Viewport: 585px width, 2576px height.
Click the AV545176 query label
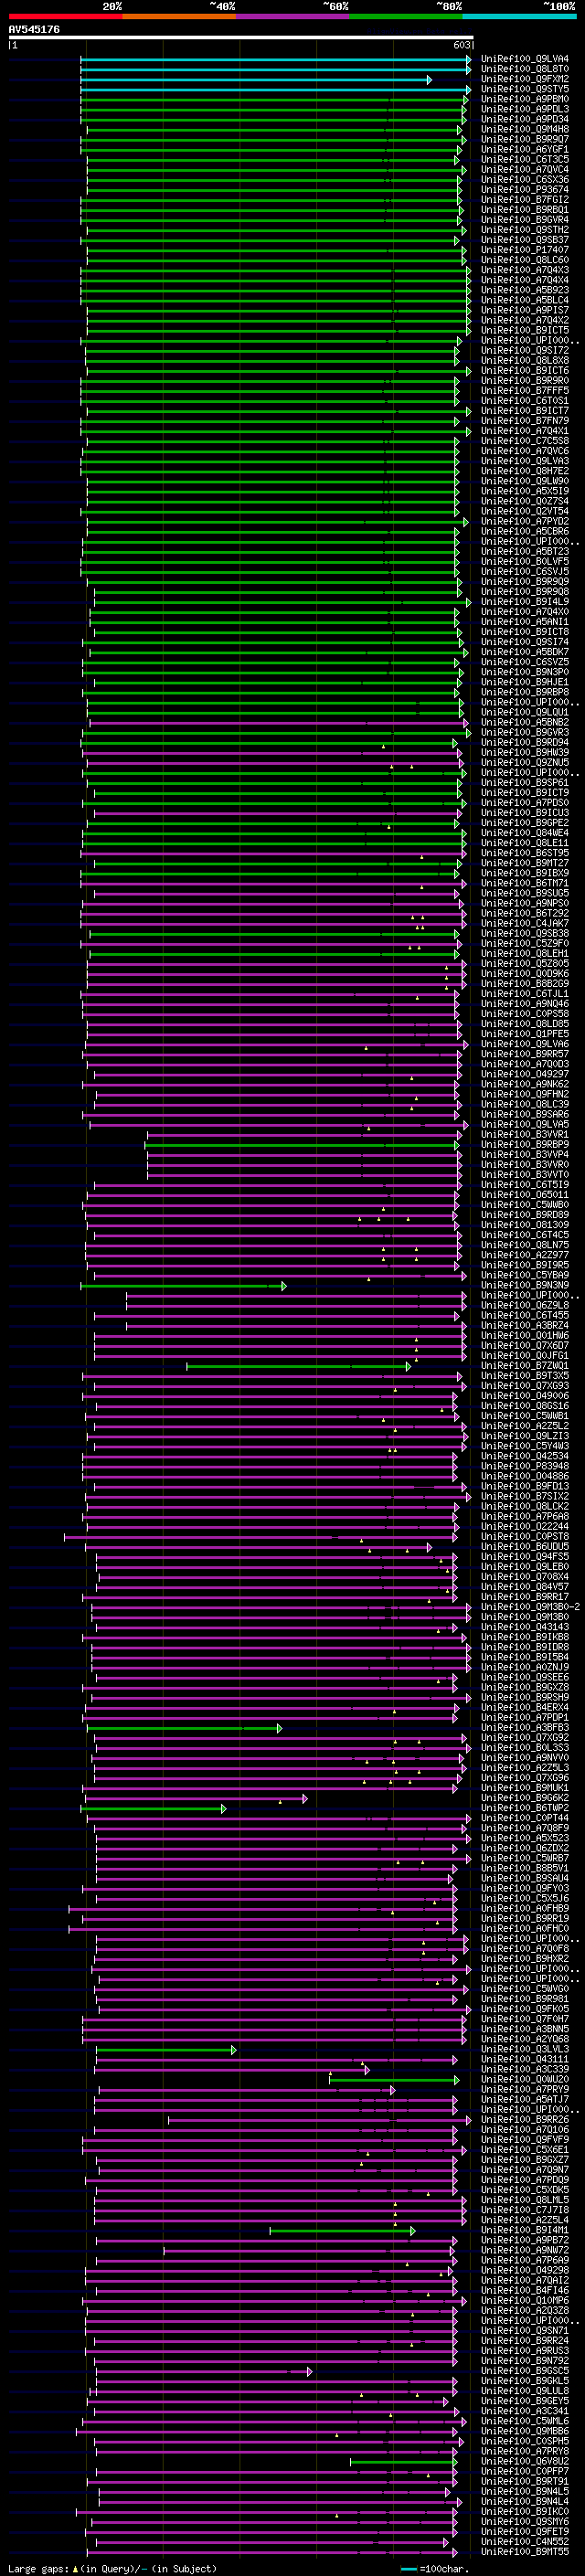pos(34,30)
